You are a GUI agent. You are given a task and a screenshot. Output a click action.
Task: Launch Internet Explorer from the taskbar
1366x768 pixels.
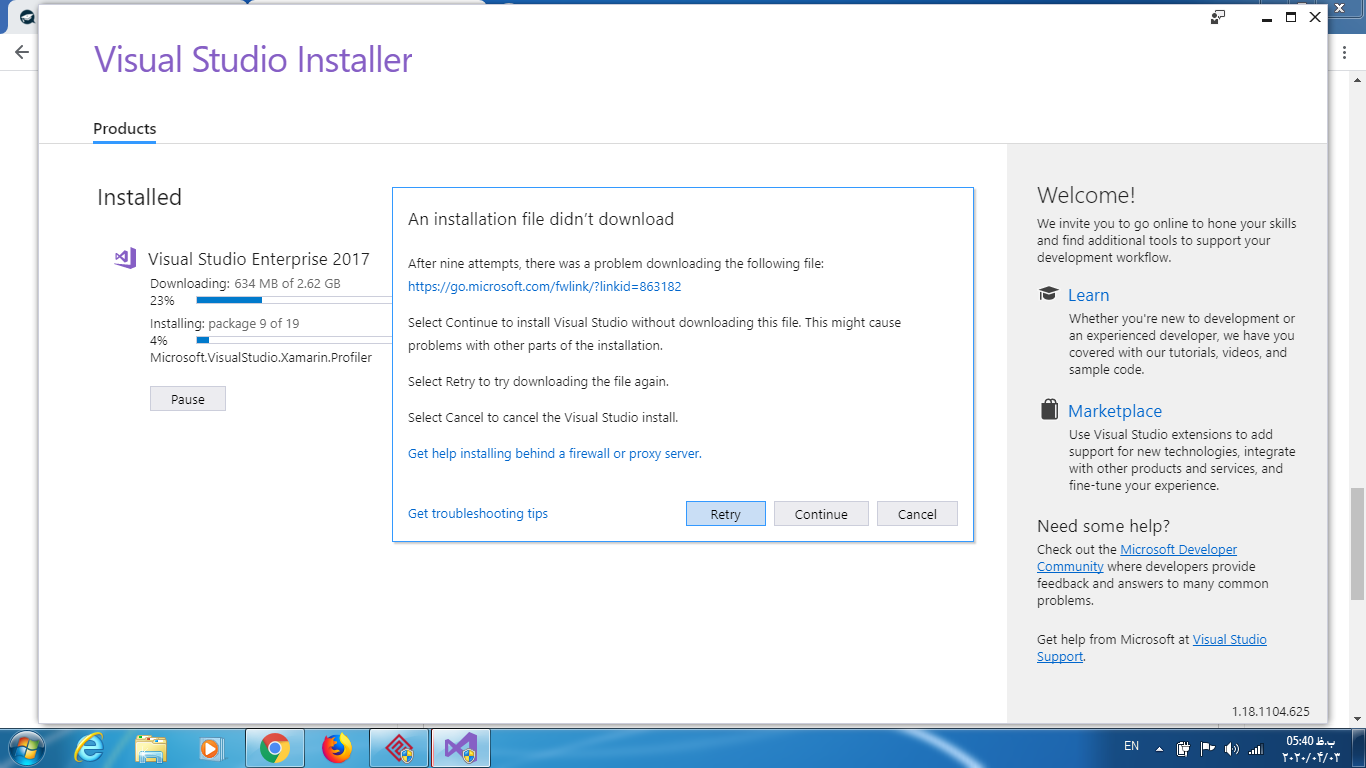[89, 748]
